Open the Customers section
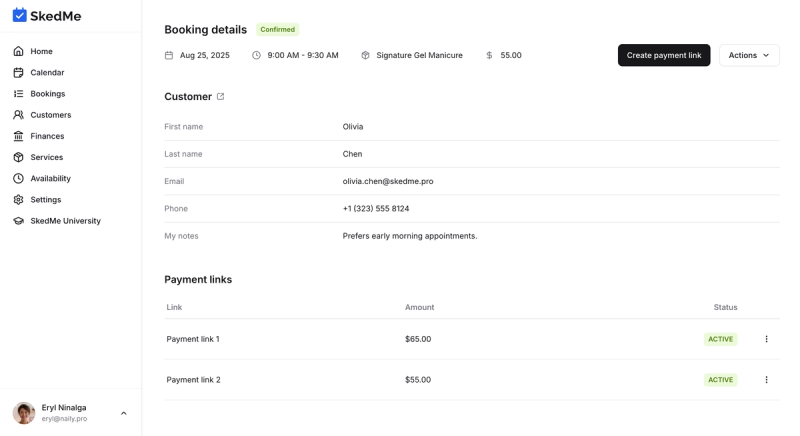 (x=51, y=115)
